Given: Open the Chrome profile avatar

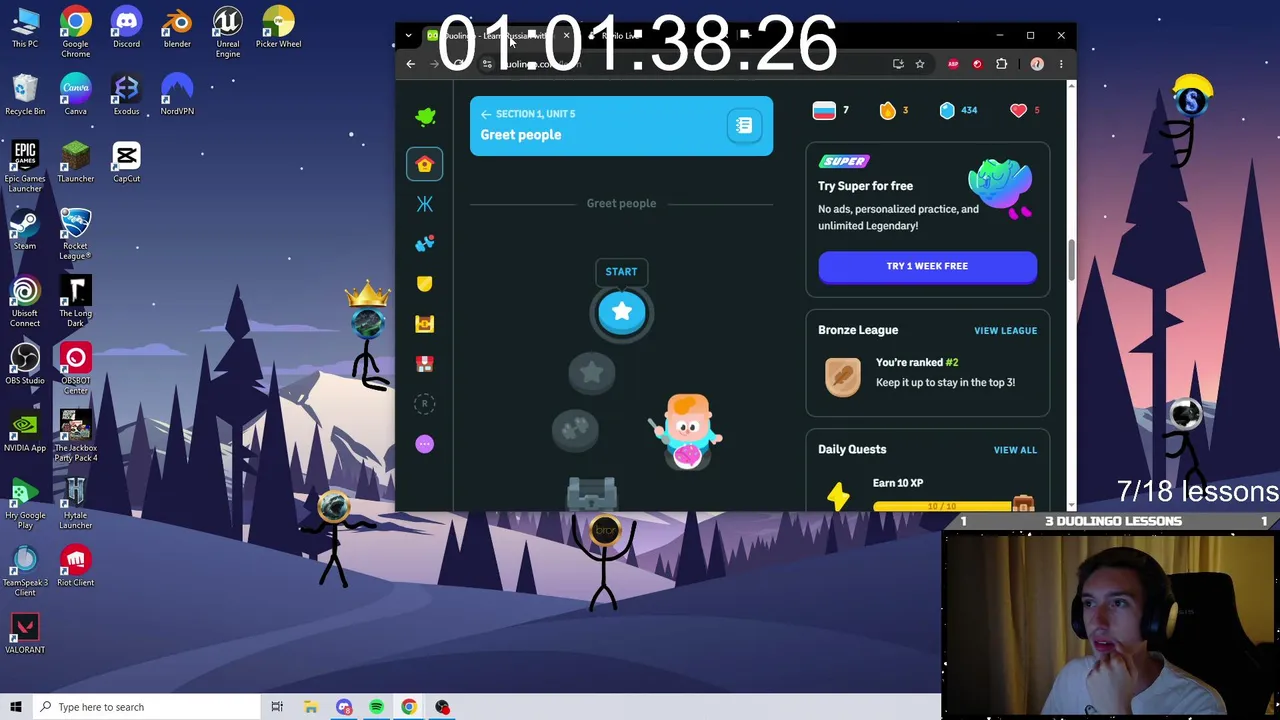Looking at the screenshot, I should pos(1037,64).
